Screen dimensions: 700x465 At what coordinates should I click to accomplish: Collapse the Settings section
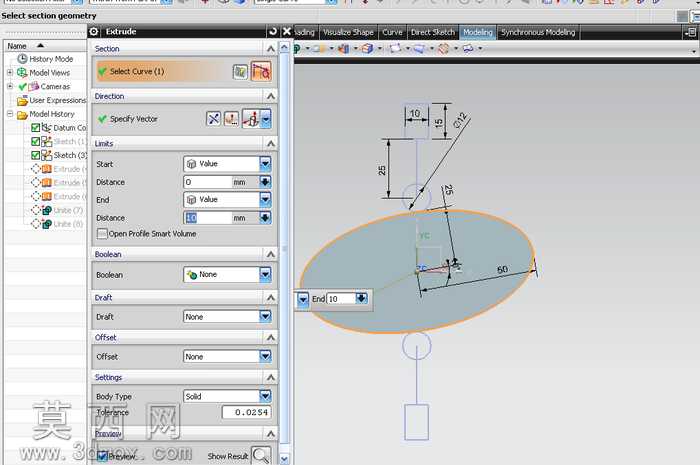click(x=271, y=378)
